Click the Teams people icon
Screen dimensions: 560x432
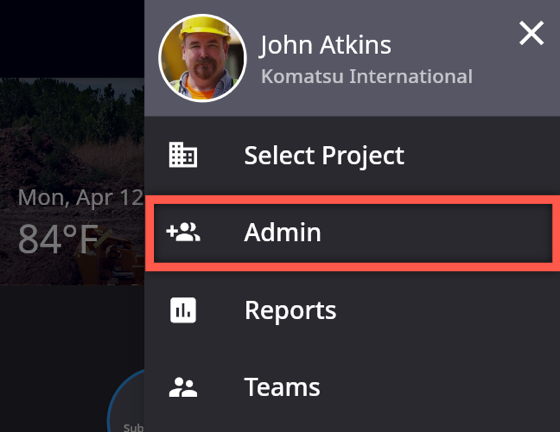(x=183, y=388)
